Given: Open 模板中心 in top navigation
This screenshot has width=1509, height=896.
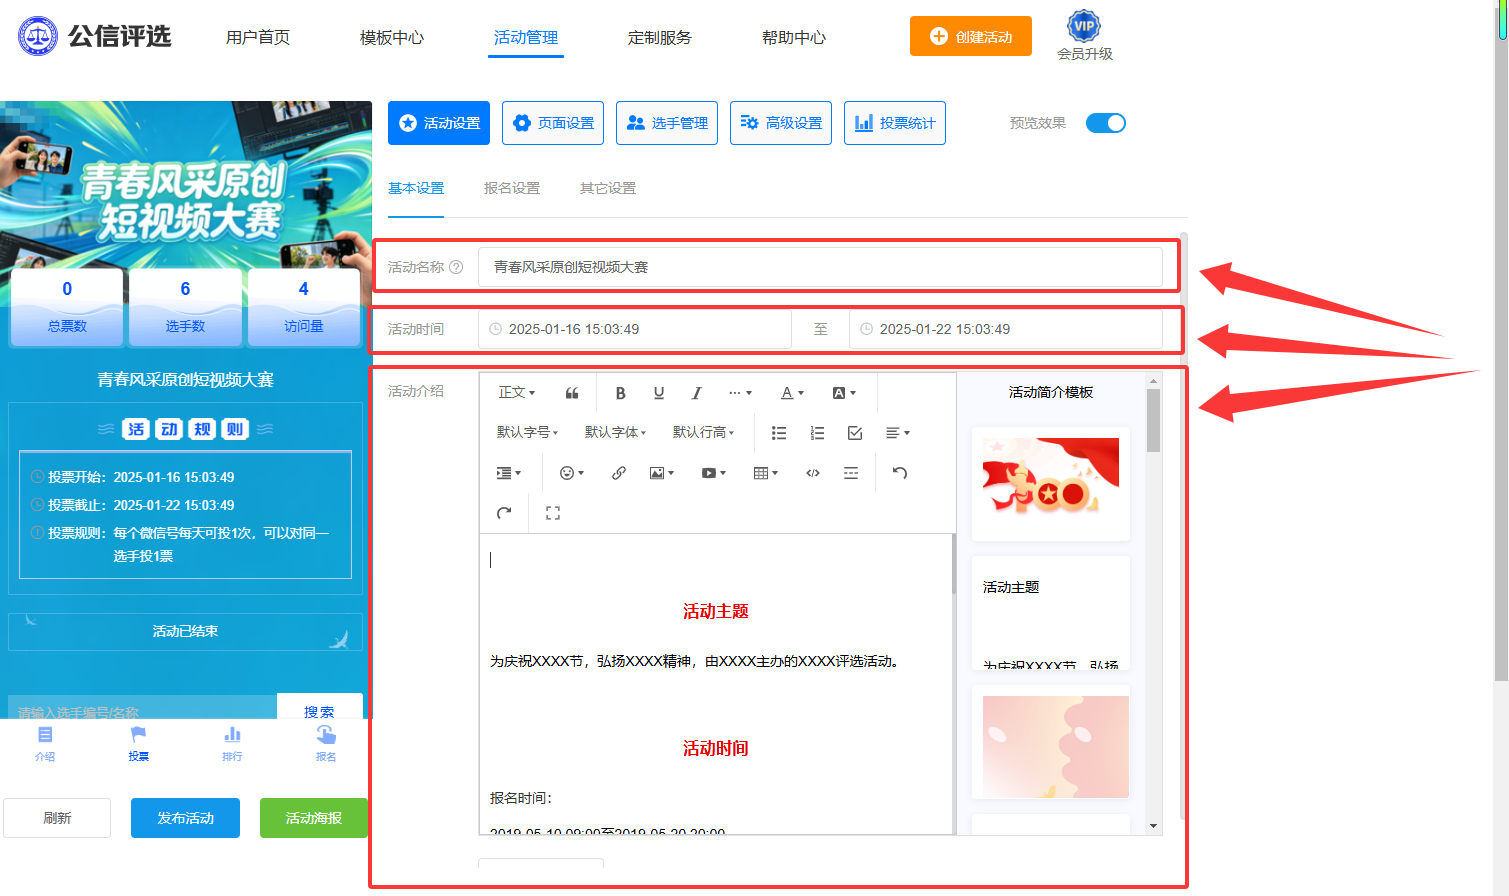Looking at the screenshot, I should click(x=392, y=37).
